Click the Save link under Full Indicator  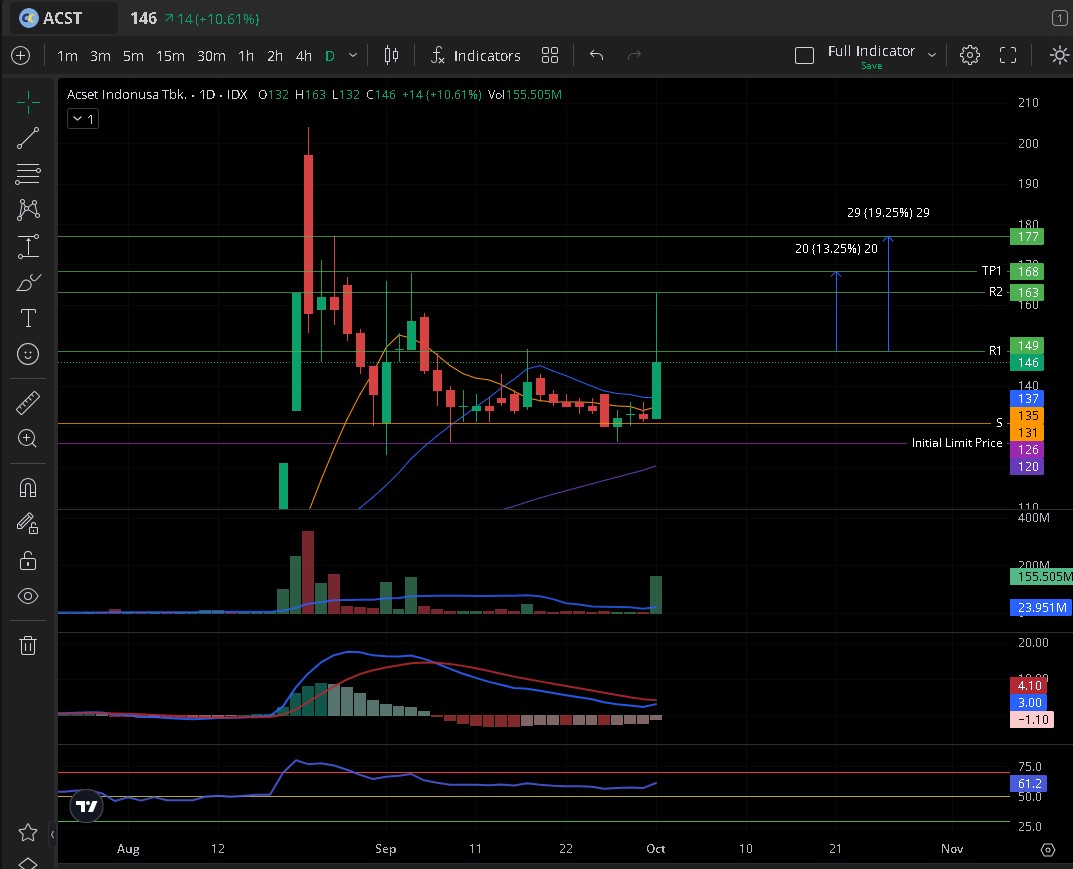coord(871,66)
